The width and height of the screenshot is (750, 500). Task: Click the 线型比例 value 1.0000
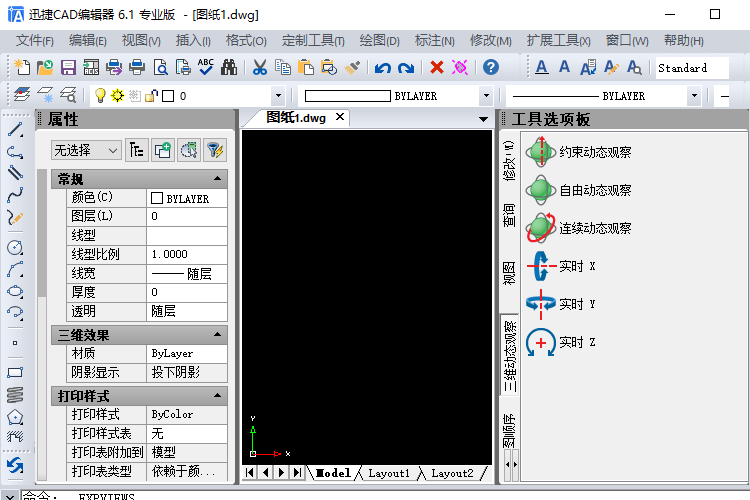(187, 255)
